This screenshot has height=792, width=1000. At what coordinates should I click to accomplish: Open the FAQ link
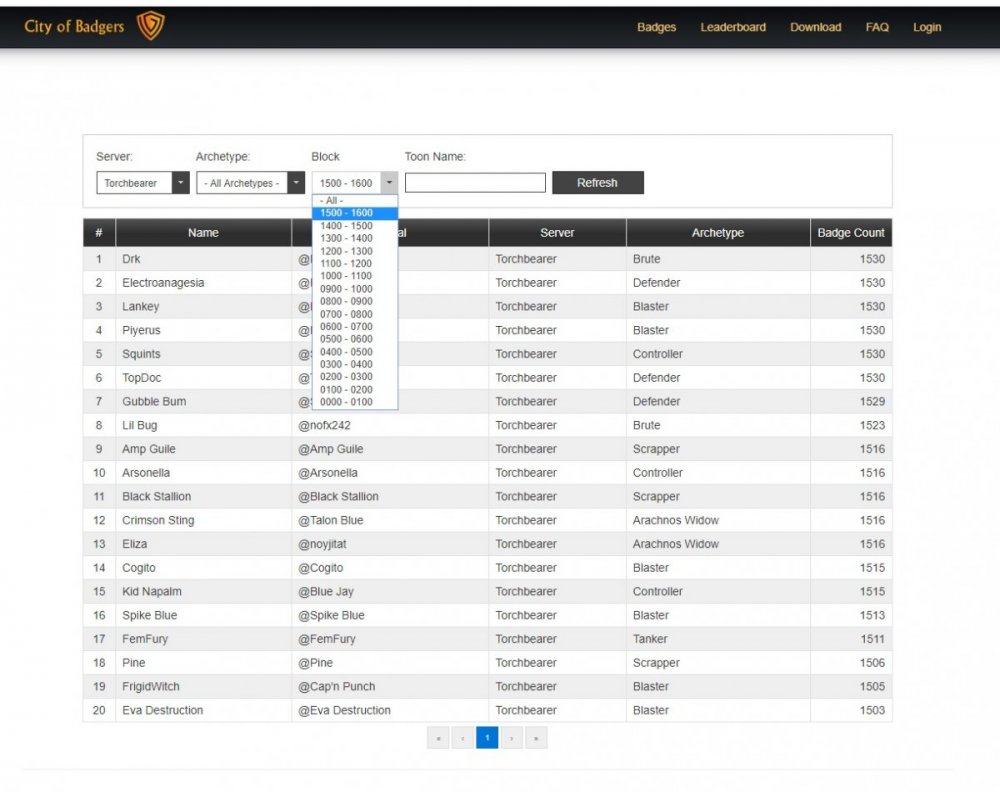877,27
